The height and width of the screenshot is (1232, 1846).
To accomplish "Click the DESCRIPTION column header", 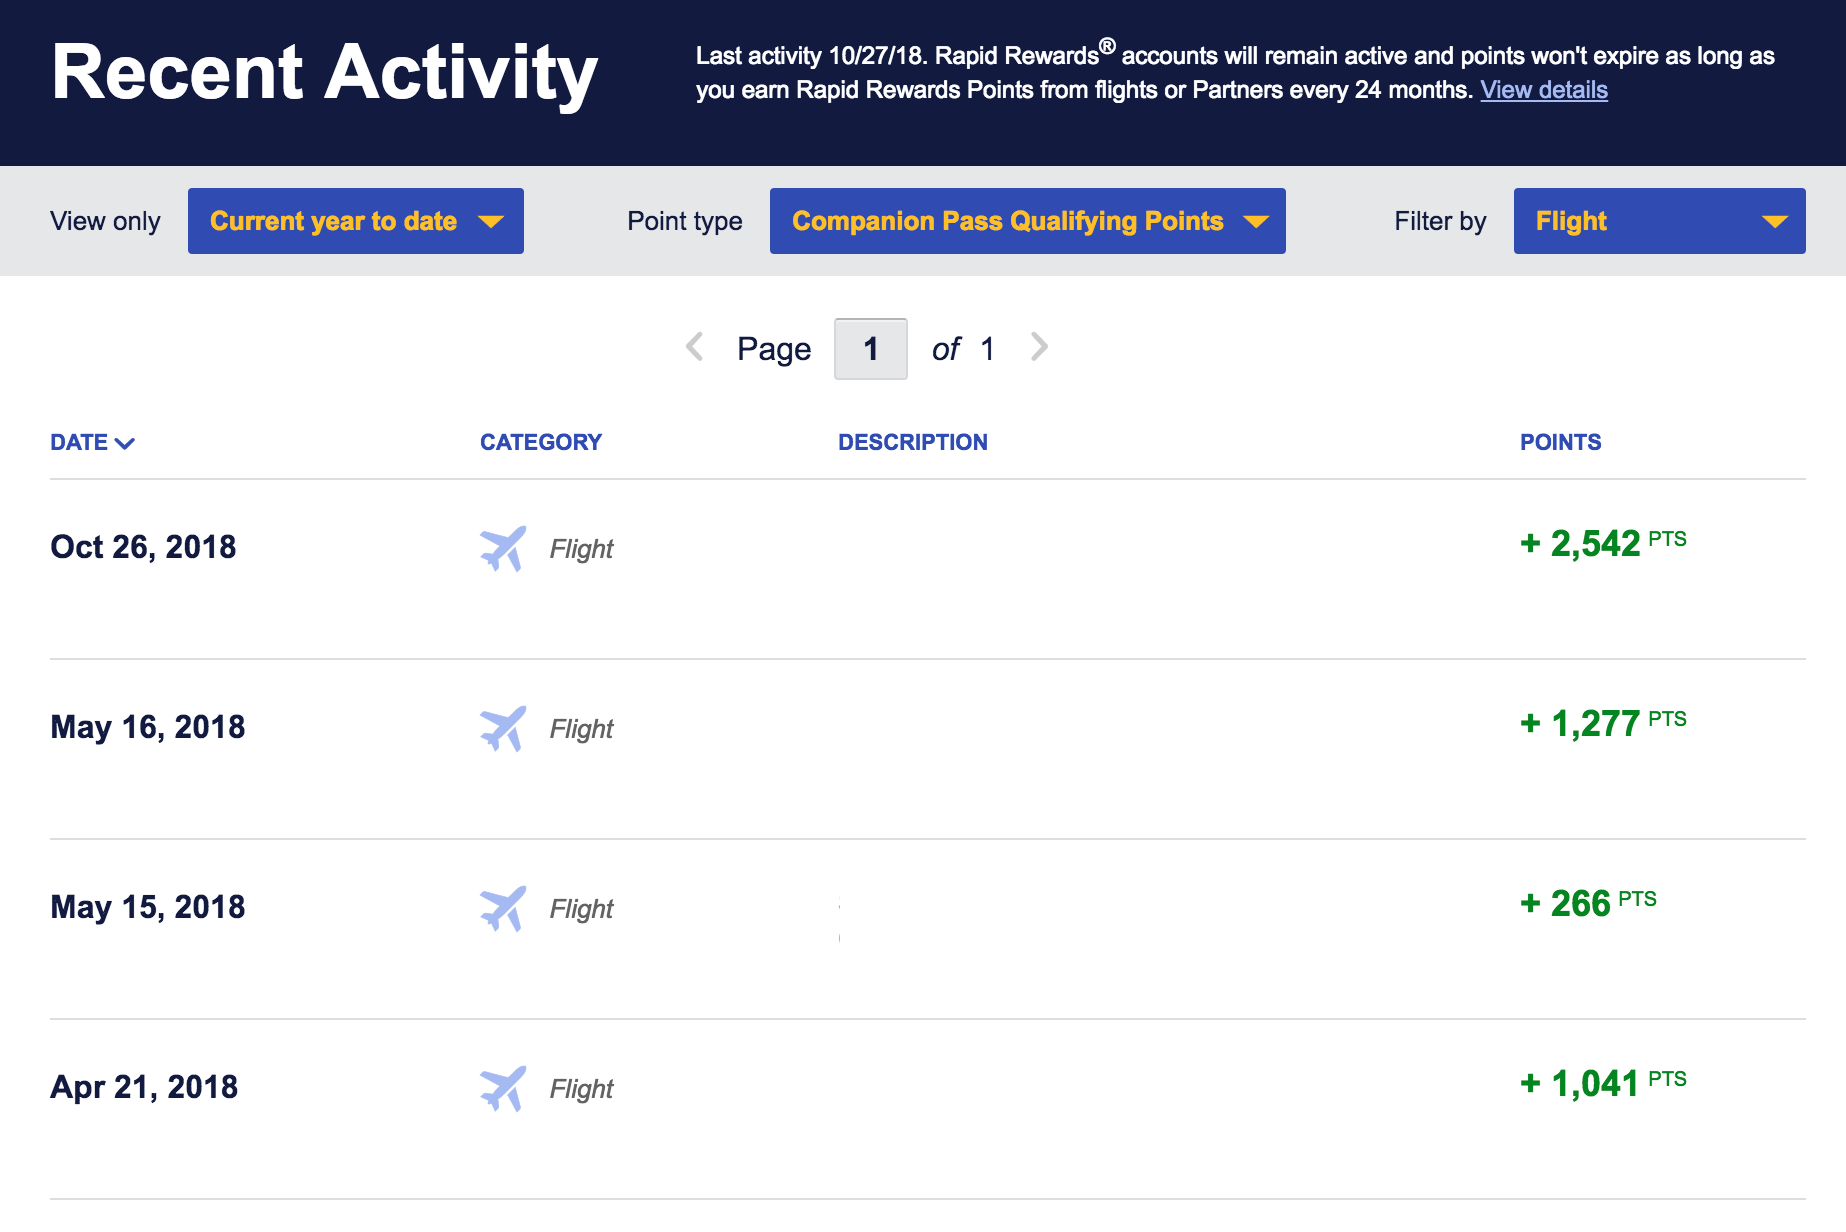I will point(912,442).
